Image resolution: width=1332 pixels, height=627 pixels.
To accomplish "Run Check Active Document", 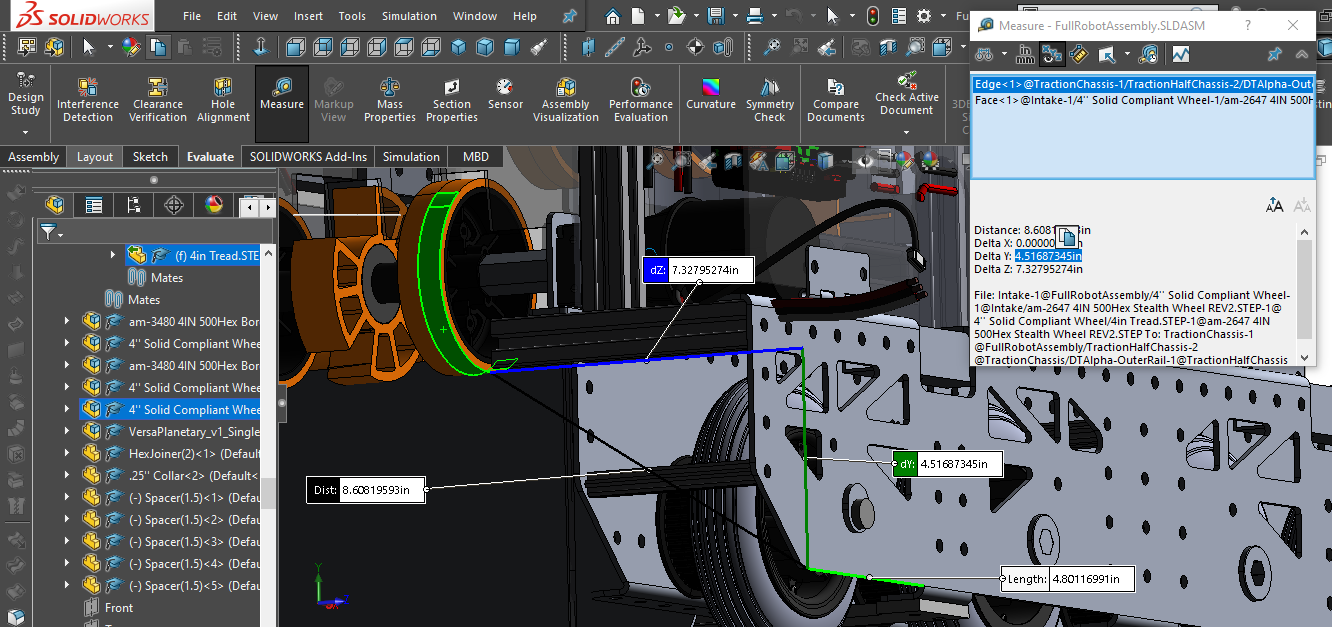I will (907, 95).
